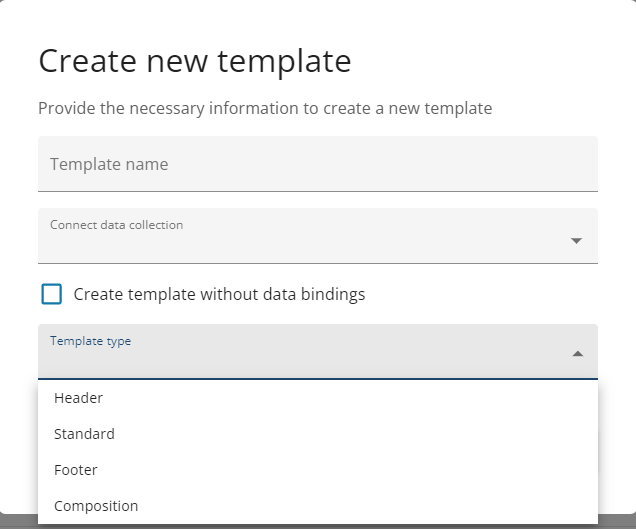Viewport: 636px width, 529px height.
Task: Click the dialog description text below the title
Action: tap(265, 108)
